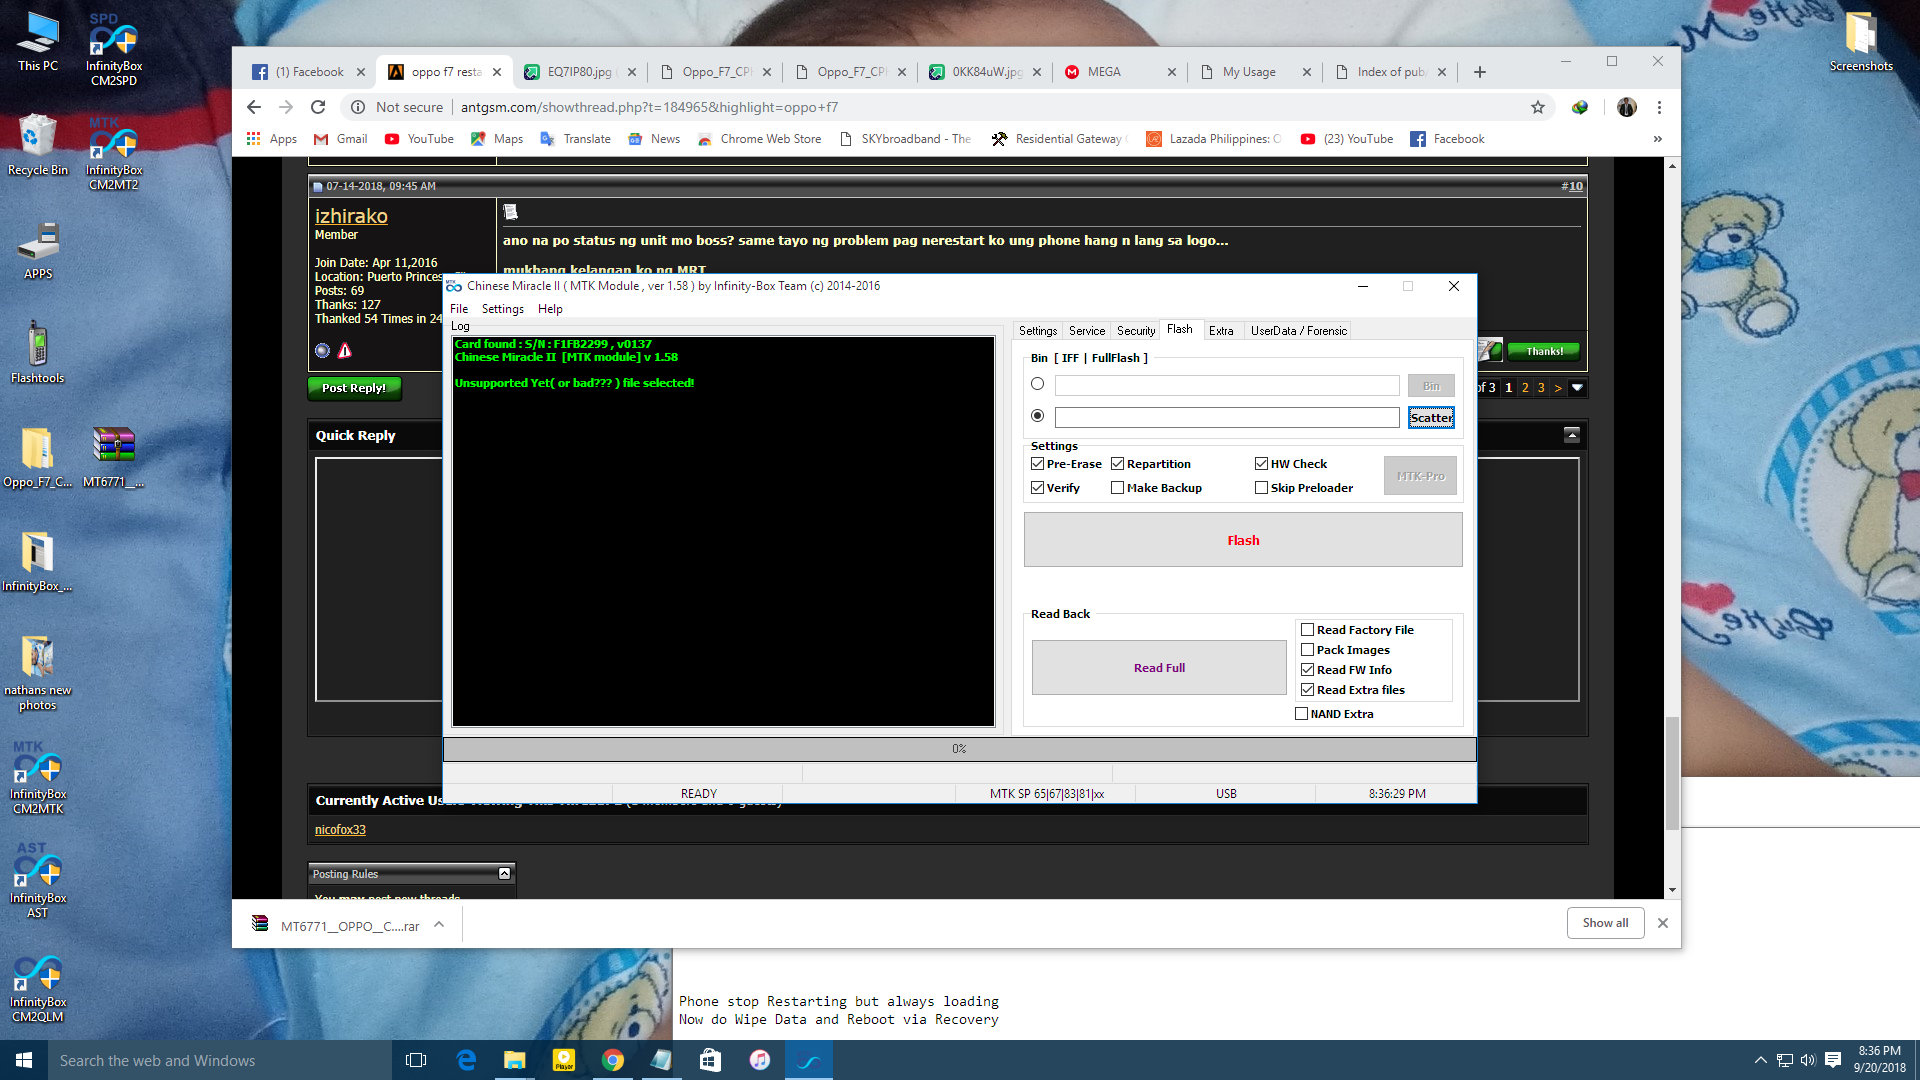This screenshot has width=1920, height=1080.
Task: Open a new Chrome tab
Action: click(x=1480, y=72)
